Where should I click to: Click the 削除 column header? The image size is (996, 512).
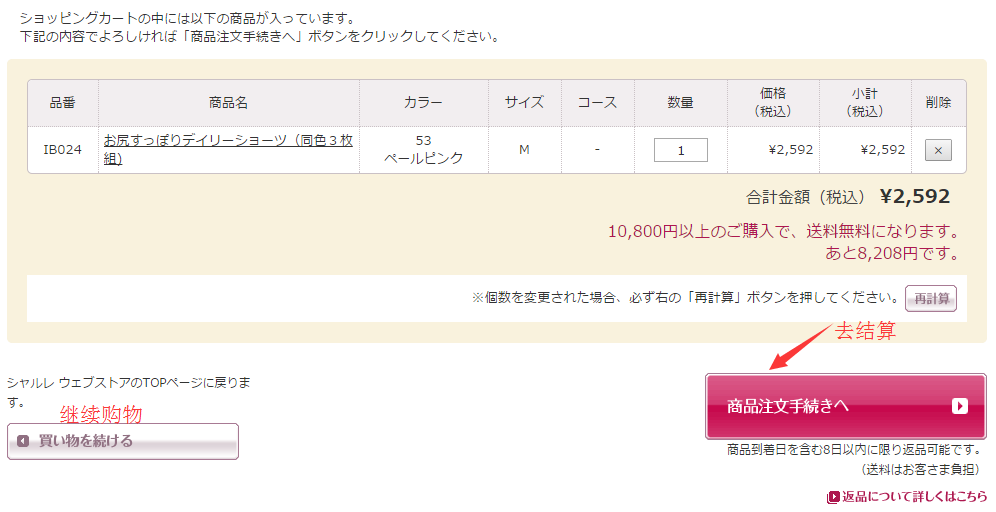938,102
